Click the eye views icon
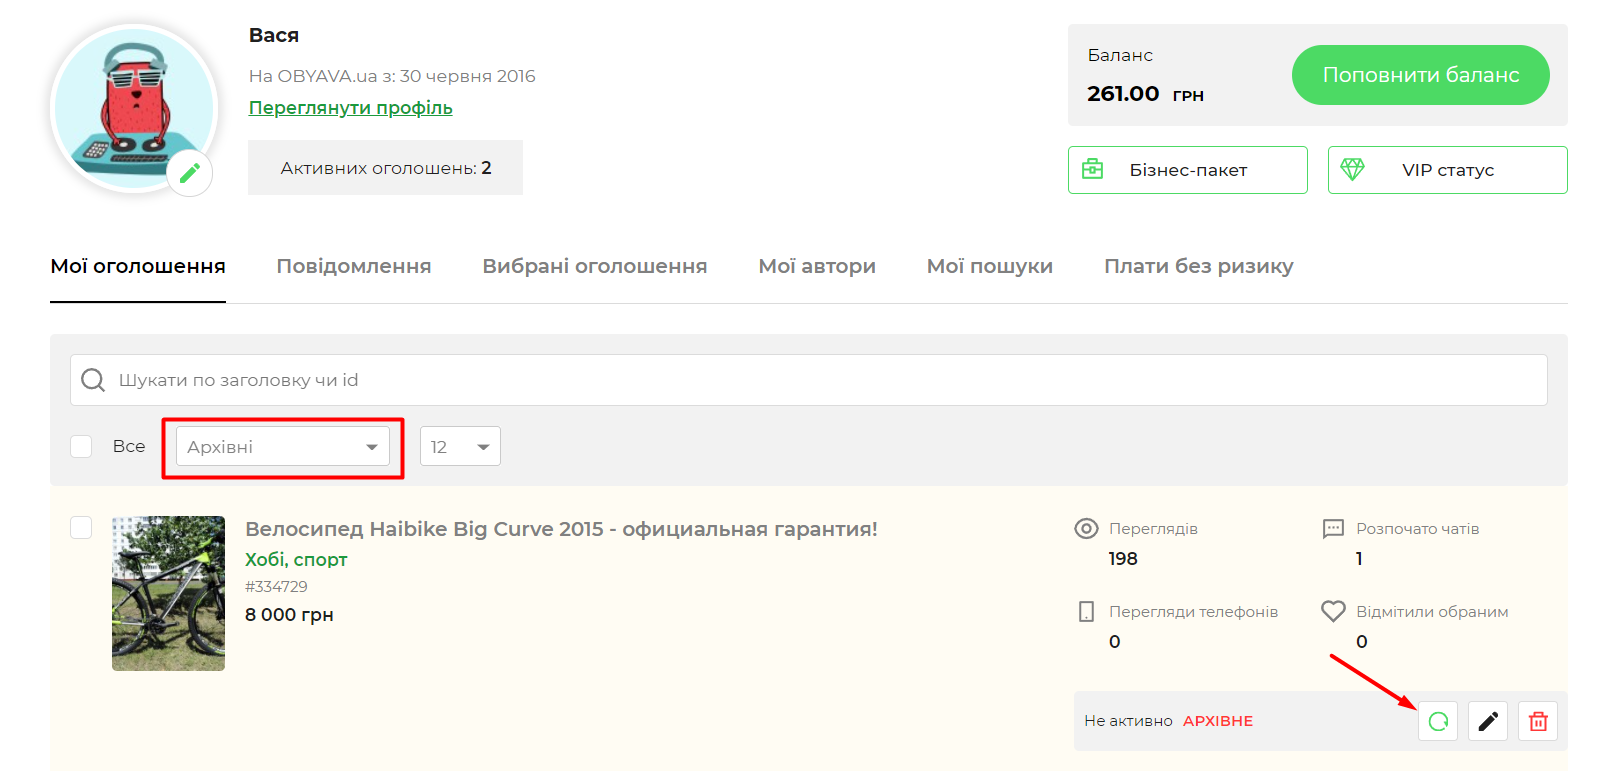Viewport: 1600px width, 771px height. (x=1086, y=528)
